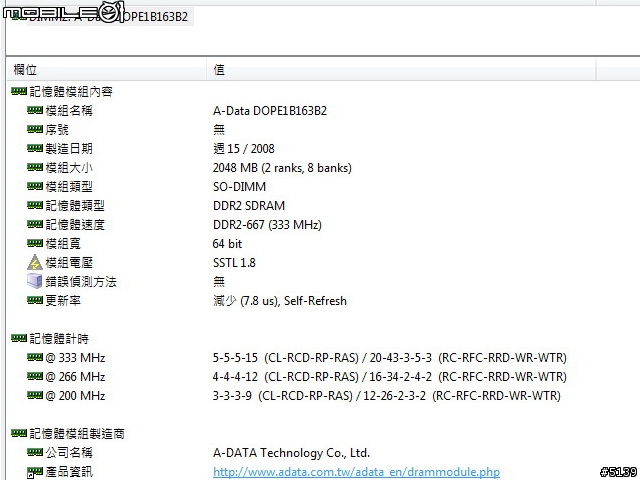Click the memory icon beside @ 333 MHz

[35, 358]
